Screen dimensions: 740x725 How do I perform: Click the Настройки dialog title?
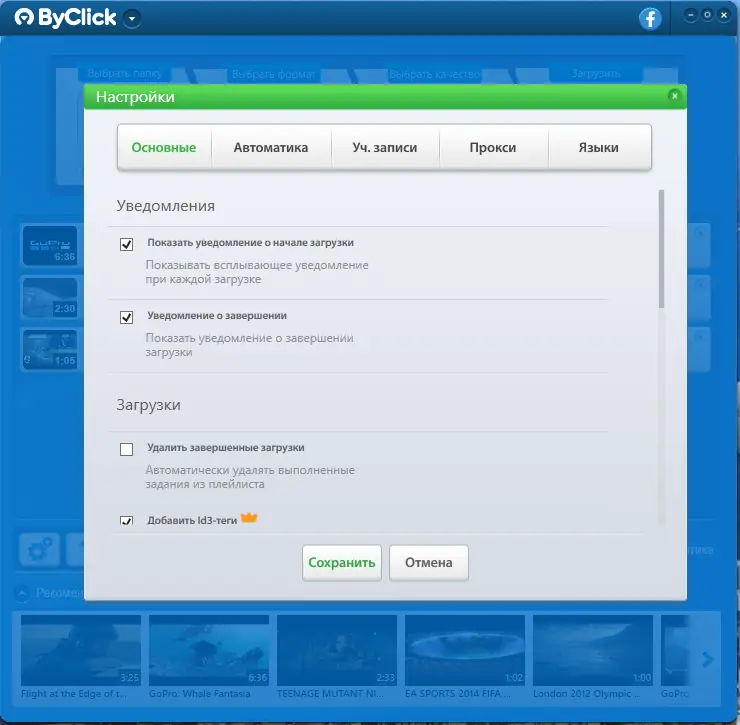[x=135, y=97]
